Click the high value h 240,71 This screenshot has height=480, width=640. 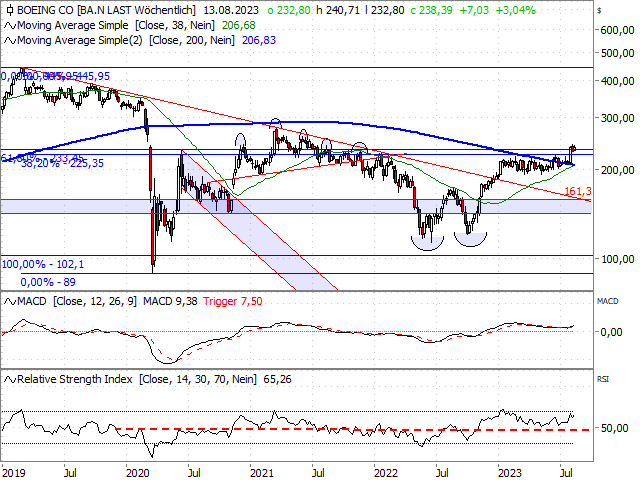point(338,10)
